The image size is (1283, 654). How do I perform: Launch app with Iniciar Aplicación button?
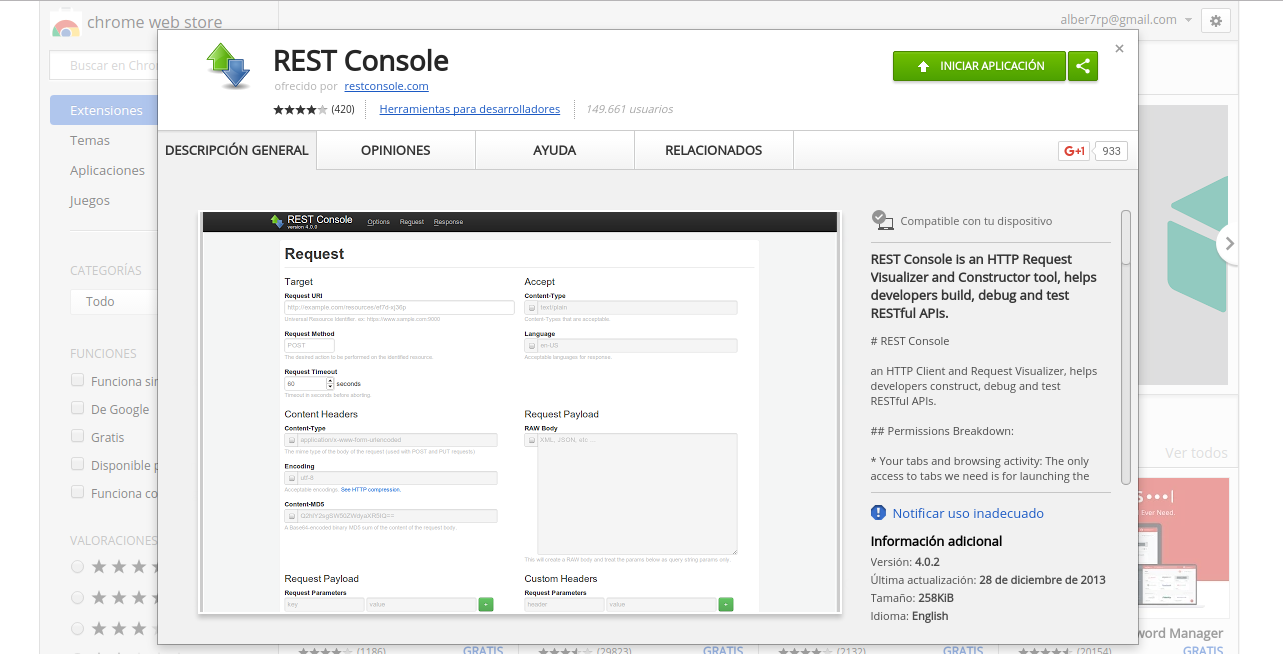coord(979,66)
